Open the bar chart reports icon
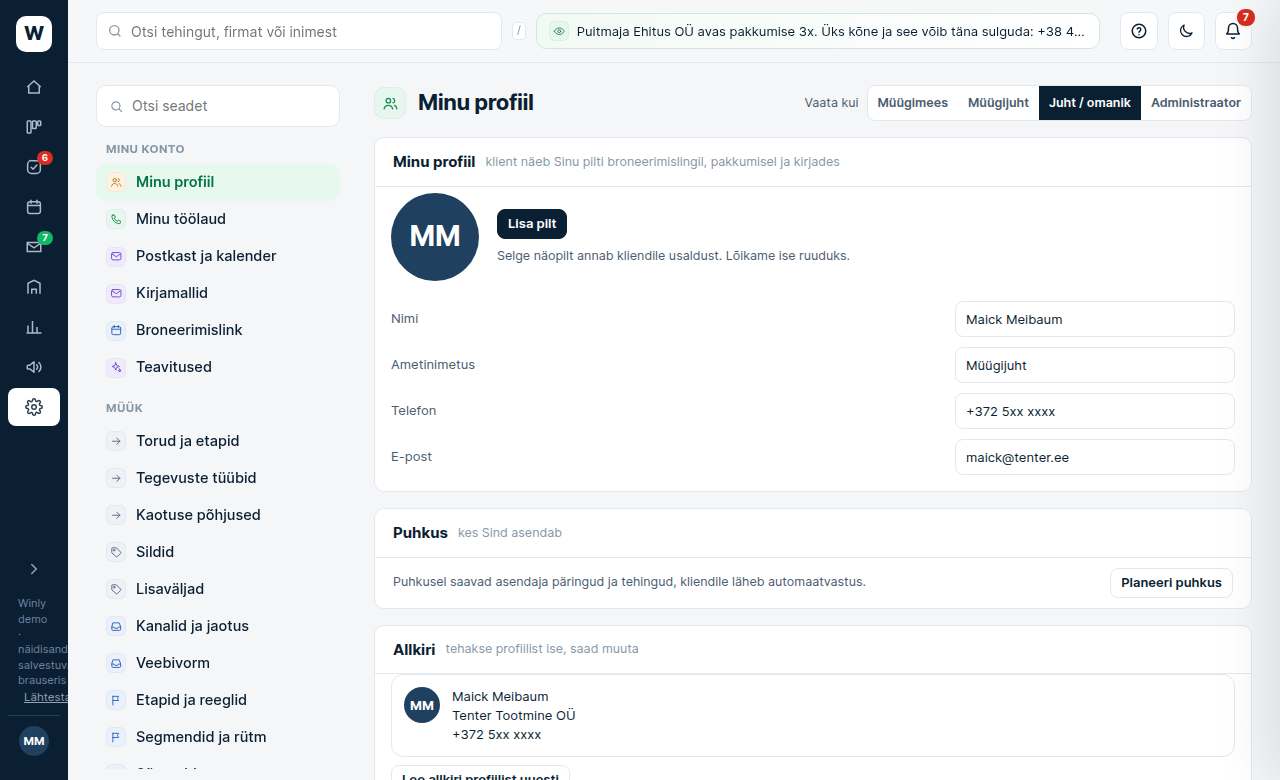 (x=34, y=327)
